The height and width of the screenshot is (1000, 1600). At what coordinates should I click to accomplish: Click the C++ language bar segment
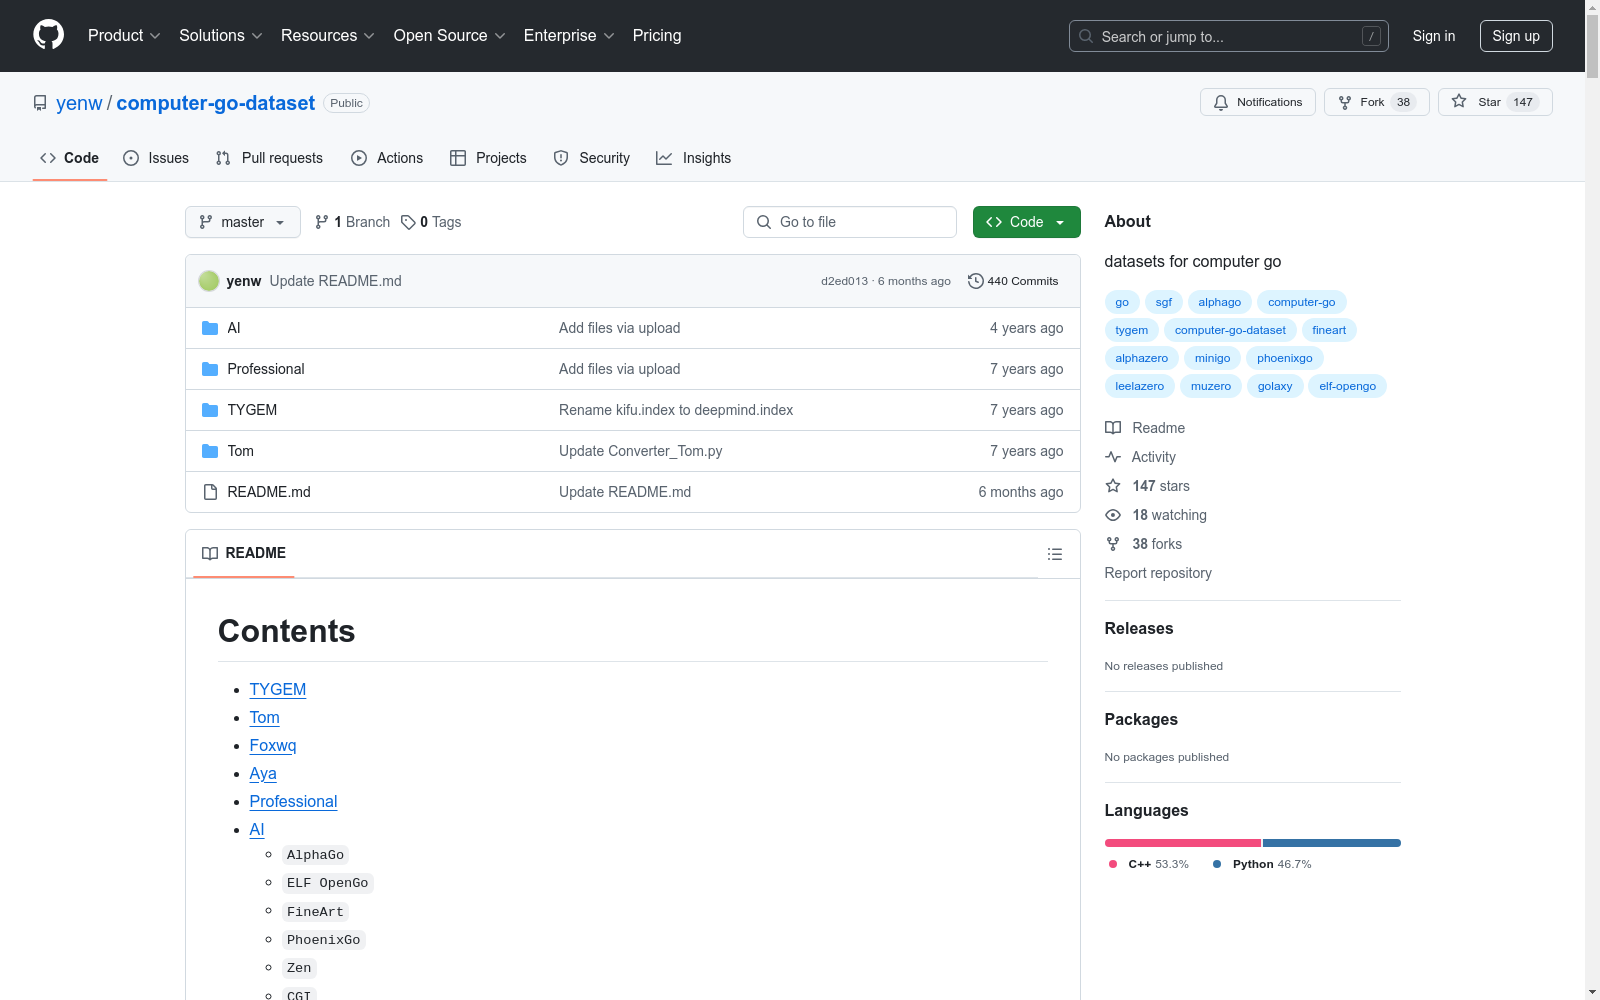click(1182, 843)
